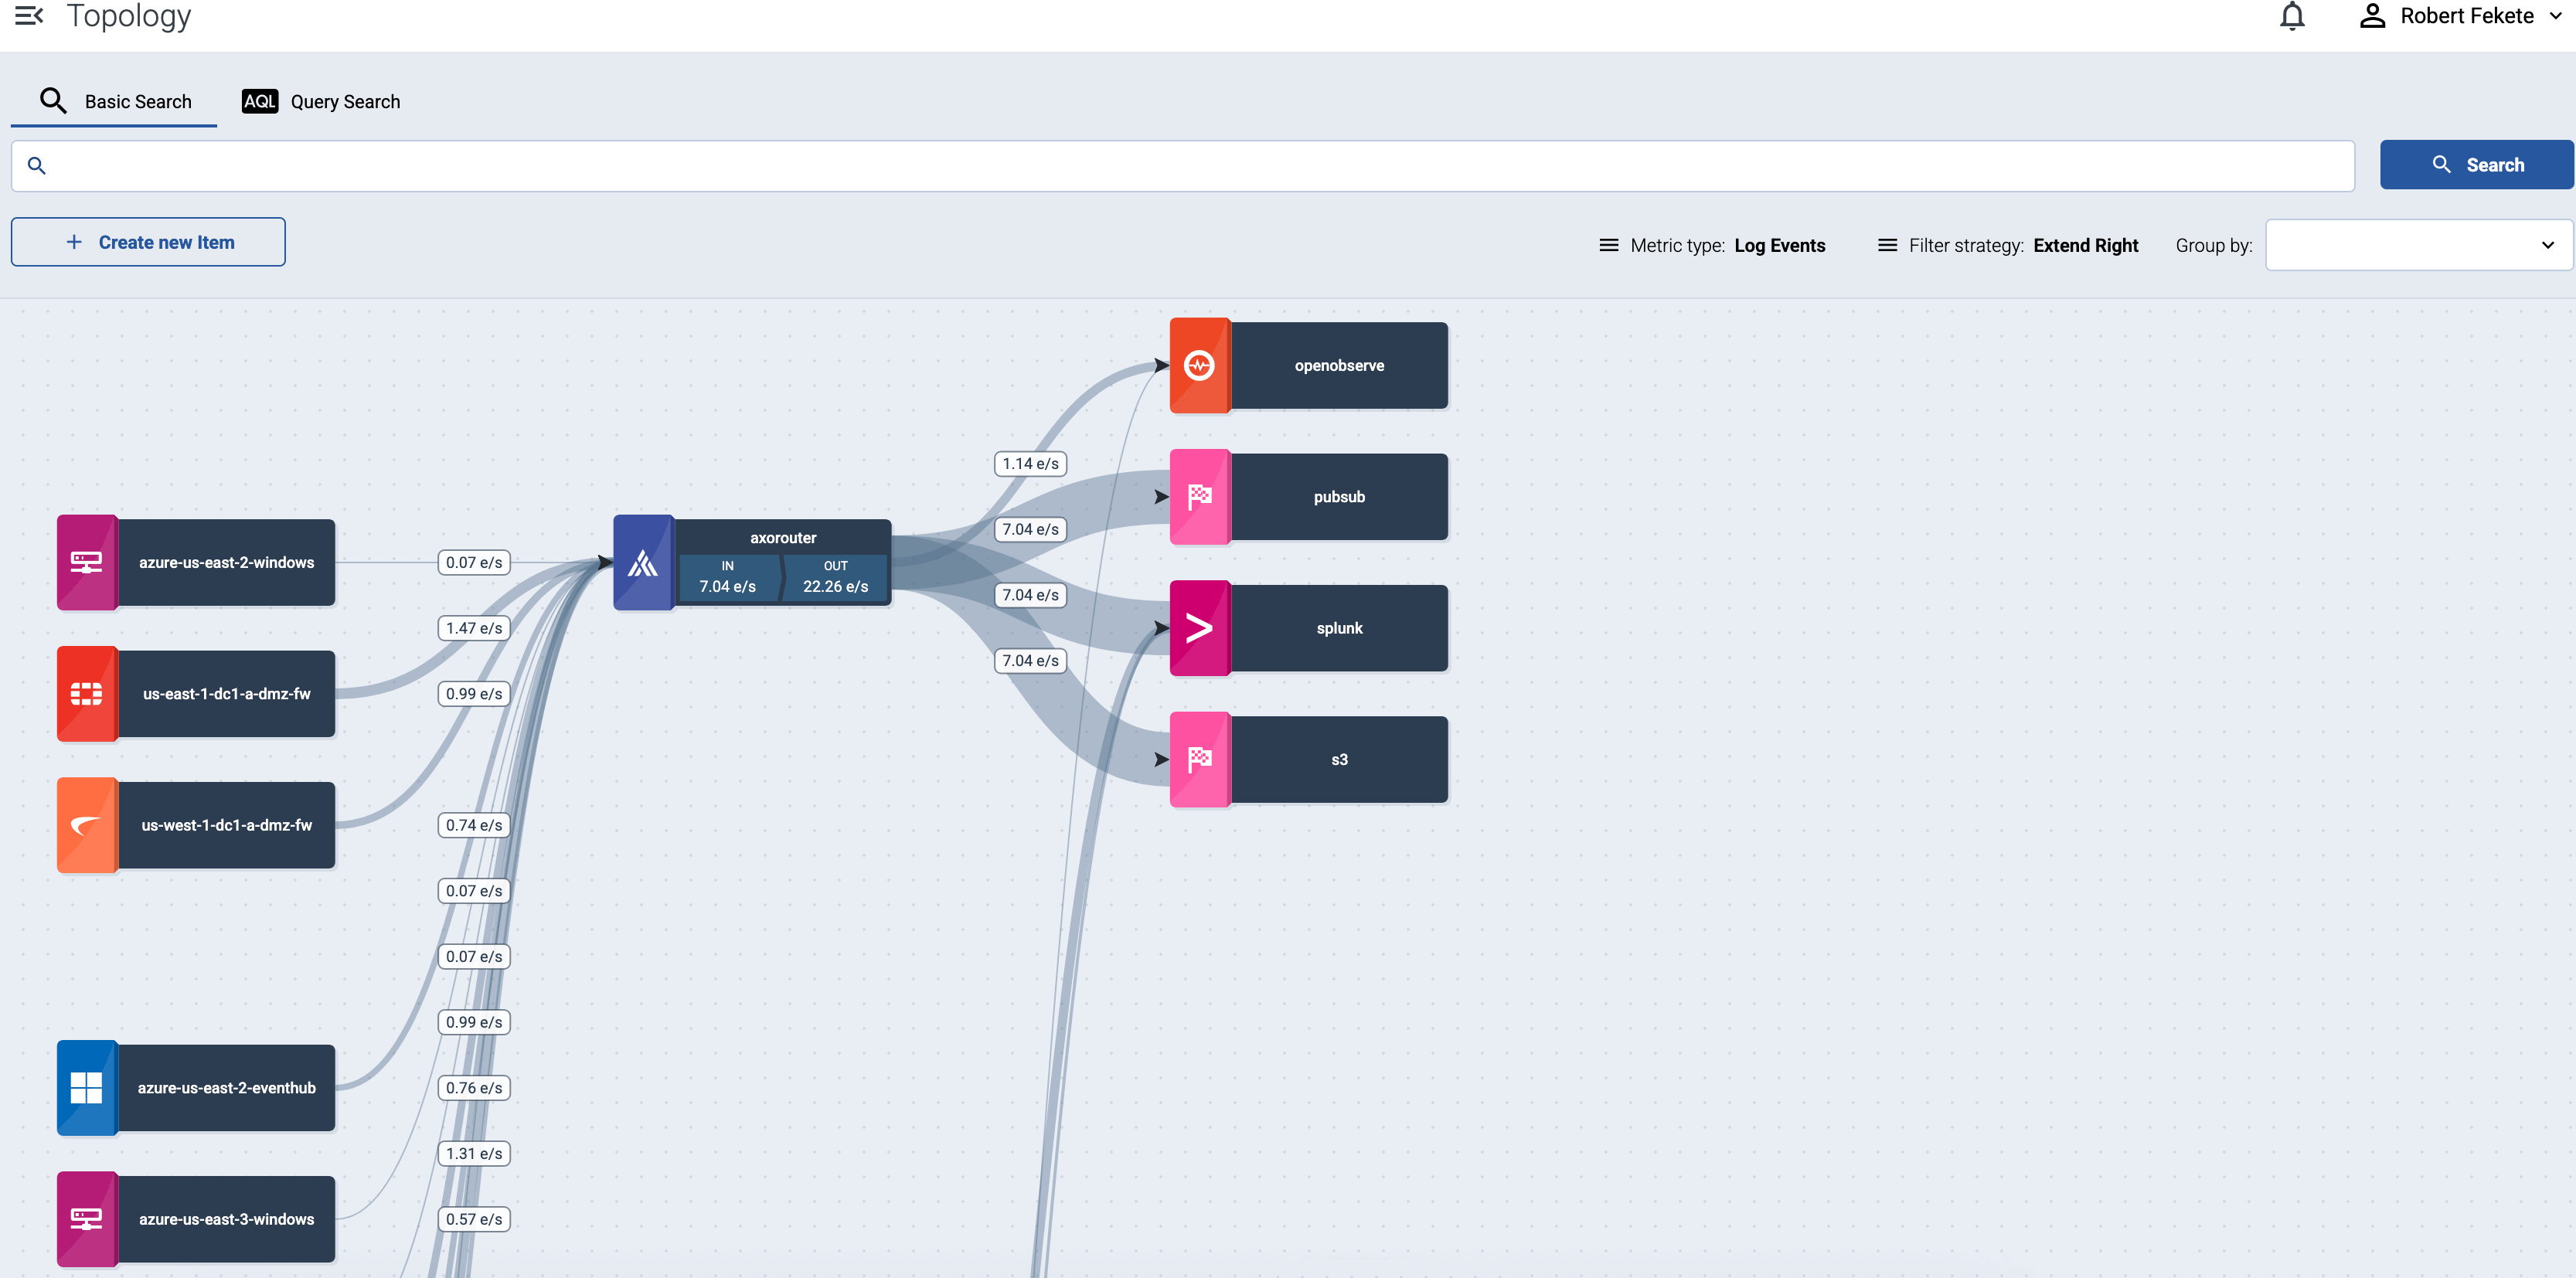Collapse the sidebar menu icon
This screenshot has height=1278, width=2576.
(x=29, y=15)
